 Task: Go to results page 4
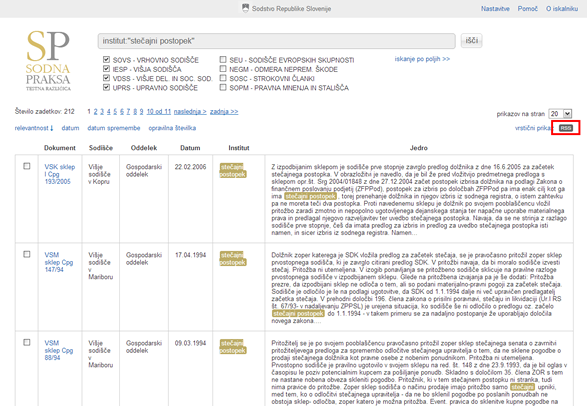pyautogui.click(x=109, y=112)
